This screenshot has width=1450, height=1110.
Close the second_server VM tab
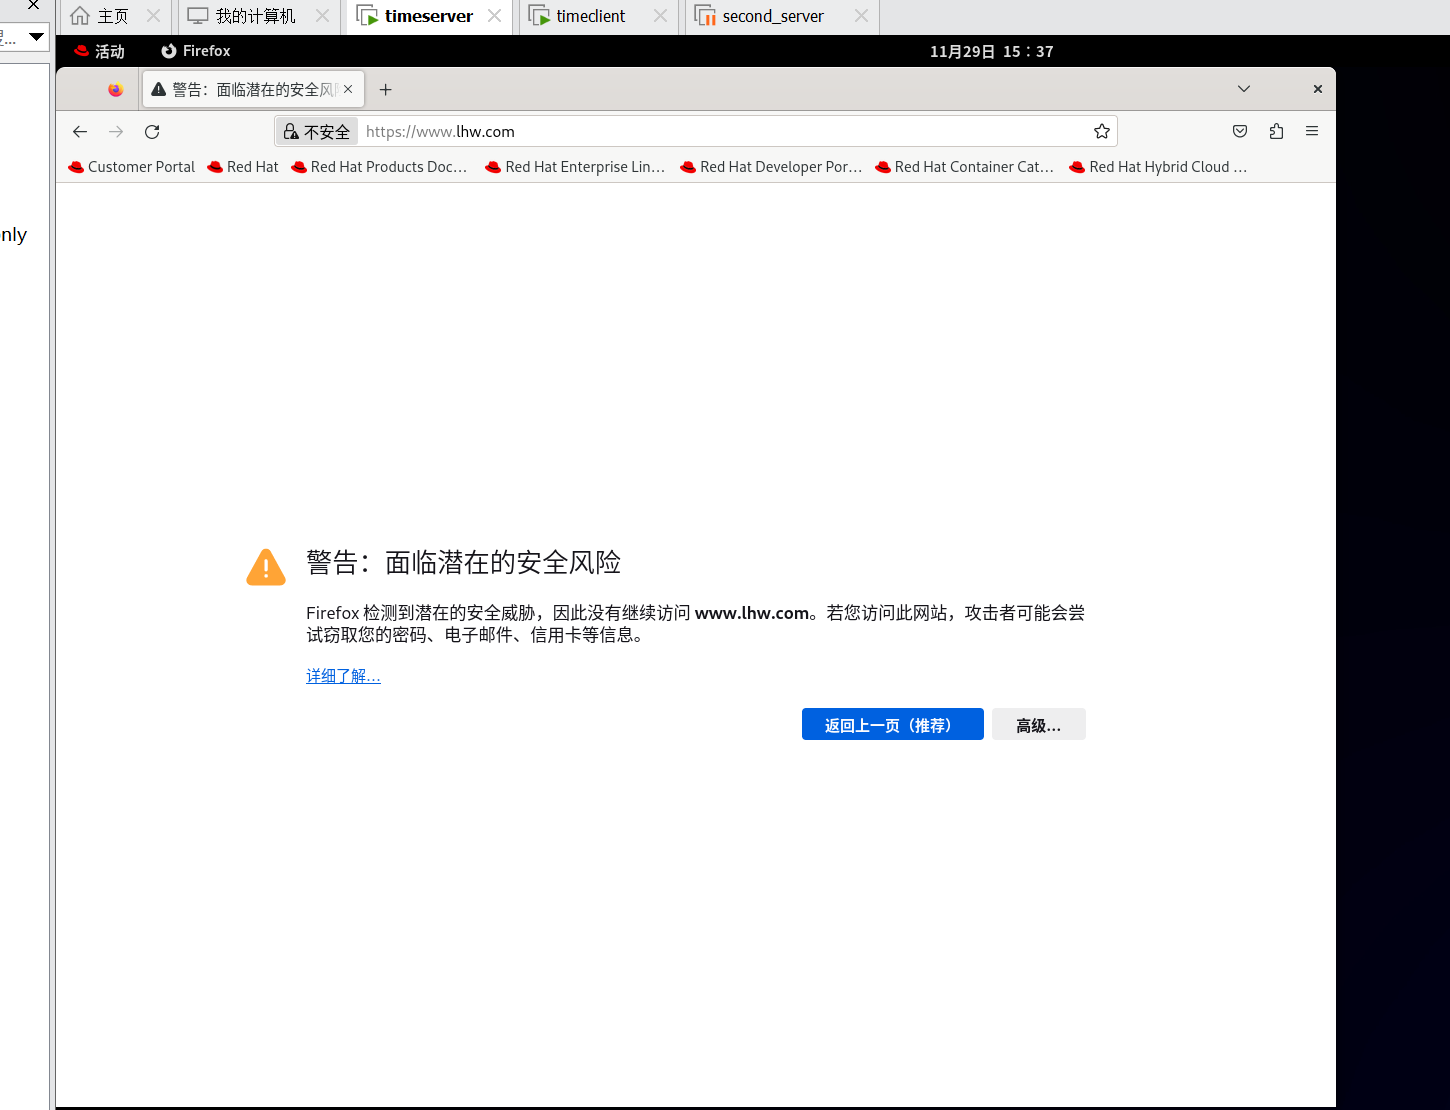point(861,16)
